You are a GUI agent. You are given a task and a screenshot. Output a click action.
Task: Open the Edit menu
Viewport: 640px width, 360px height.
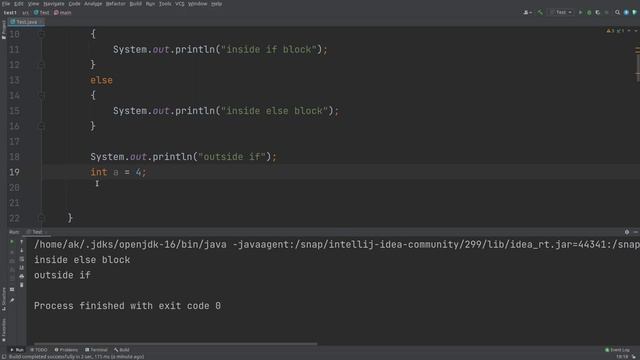(19, 4)
